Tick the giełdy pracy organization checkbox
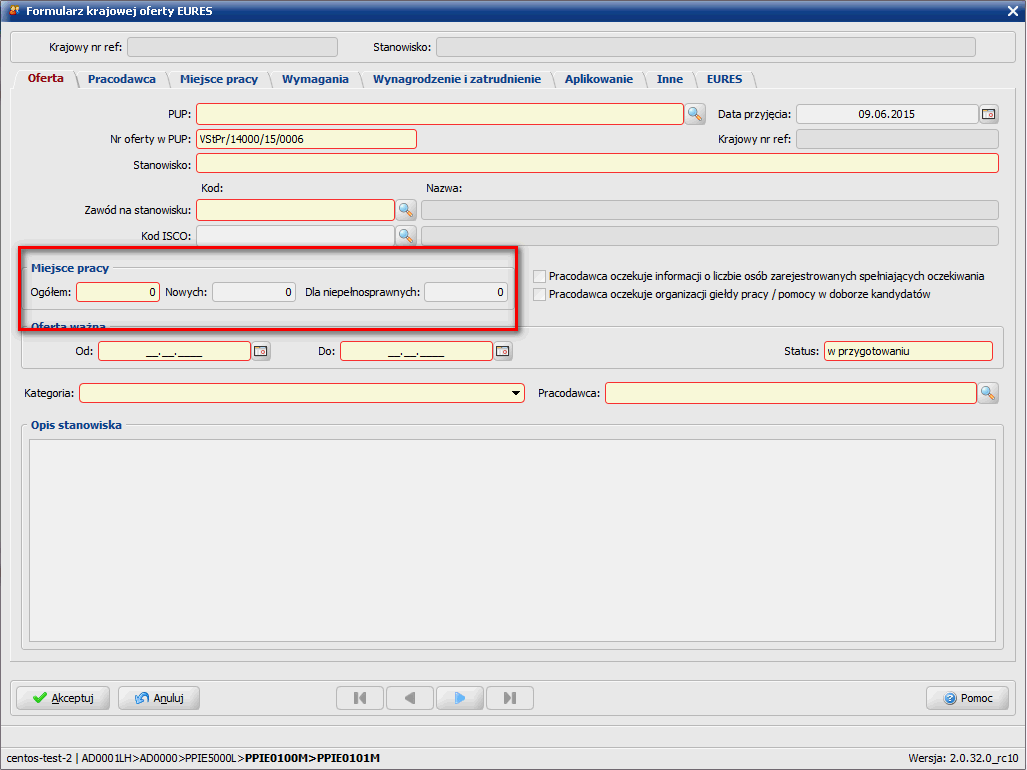The height and width of the screenshot is (770, 1027). tap(539, 295)
